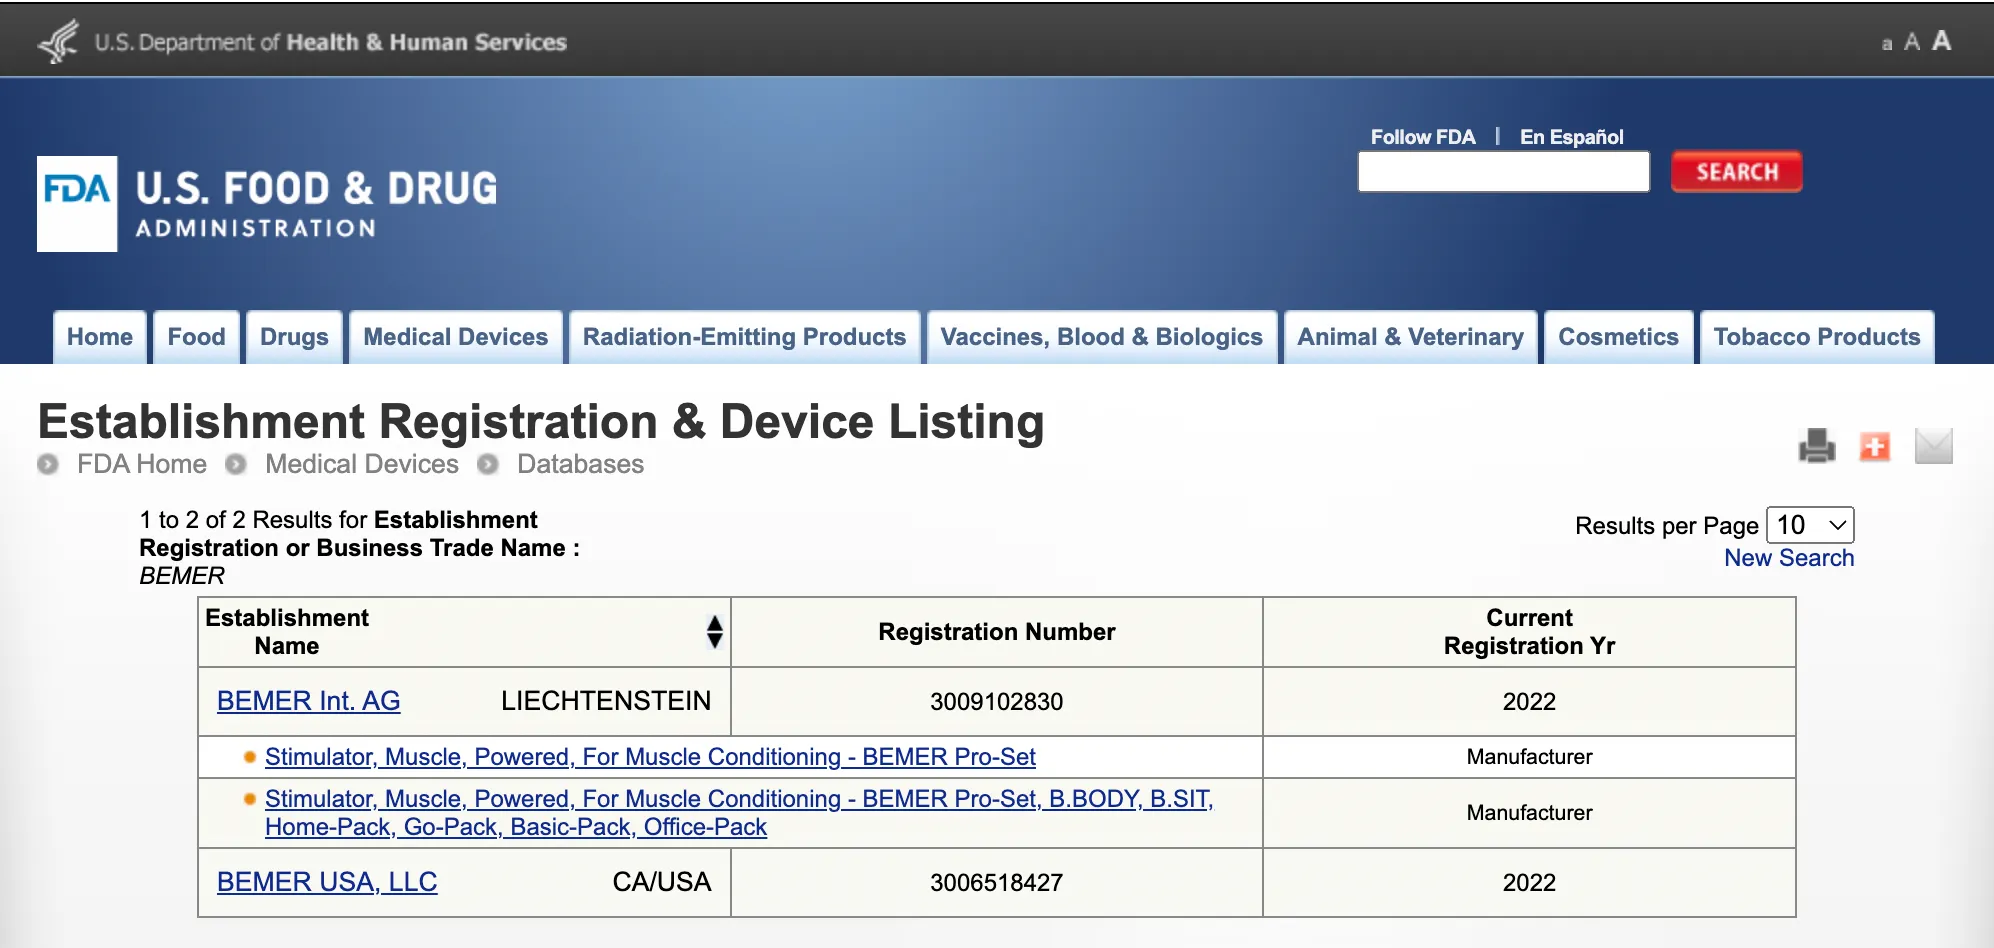
Task: Click the CA/USA location text
Action: (x=662, y=882)
